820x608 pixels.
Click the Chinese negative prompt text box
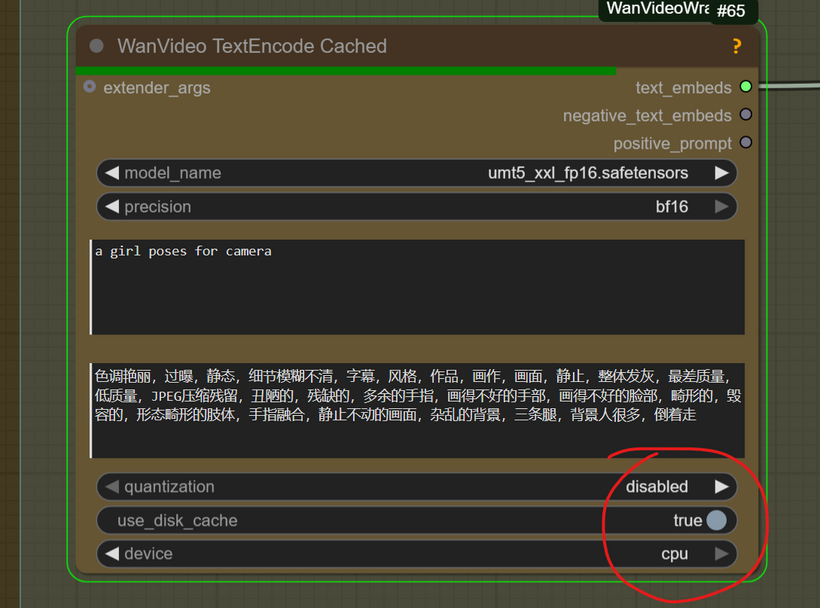[417, 410]
